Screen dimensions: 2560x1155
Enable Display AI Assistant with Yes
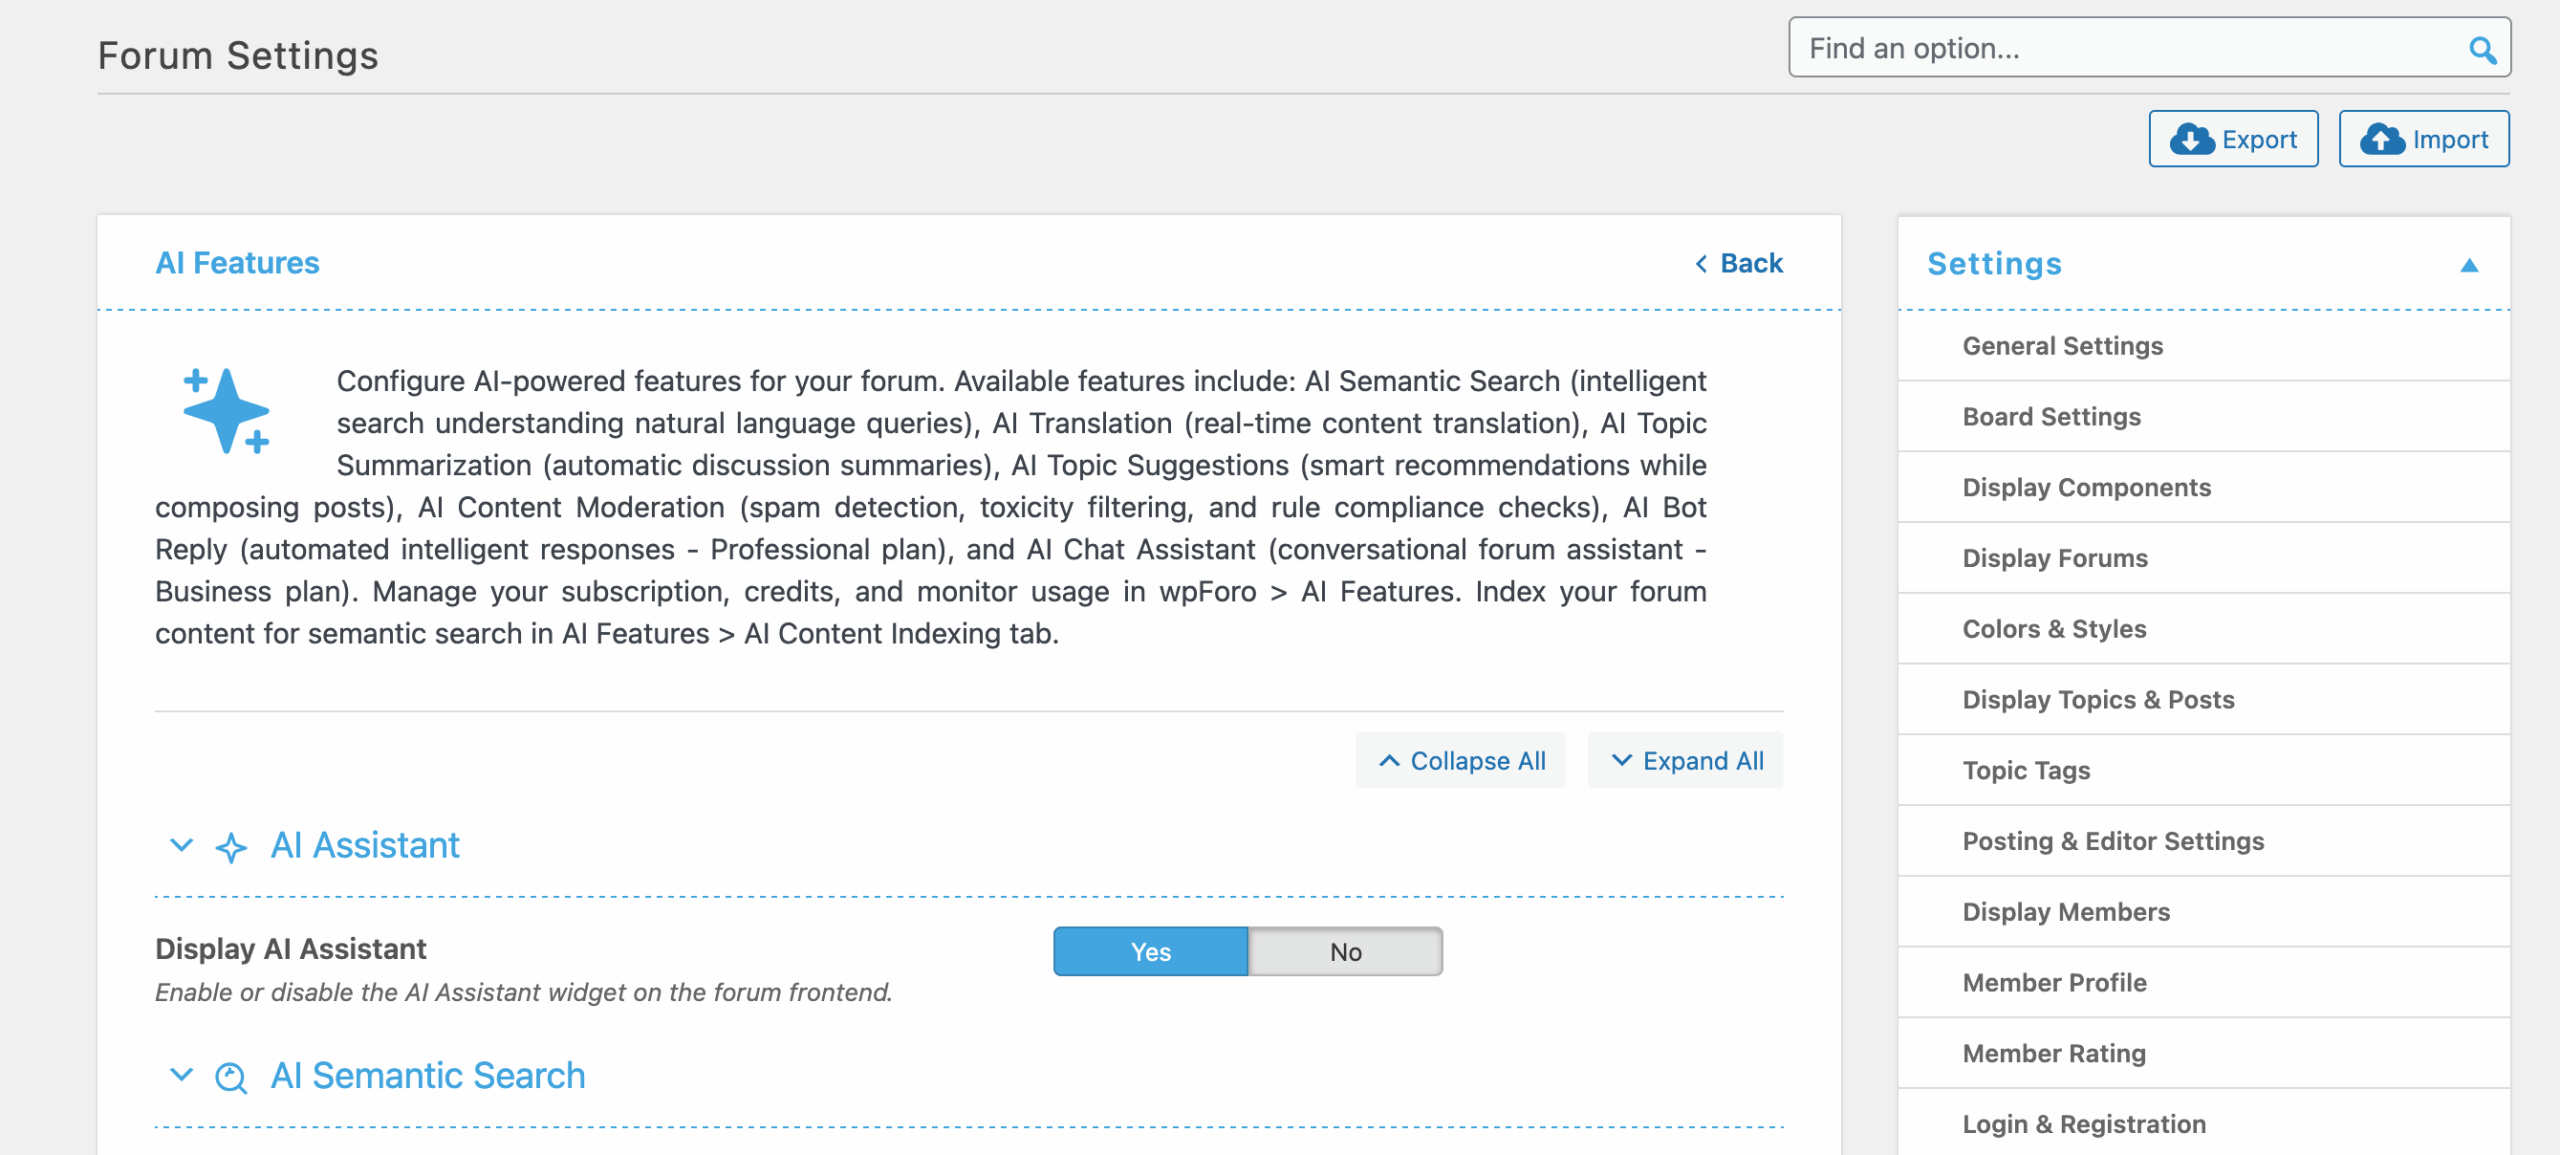1150,952
